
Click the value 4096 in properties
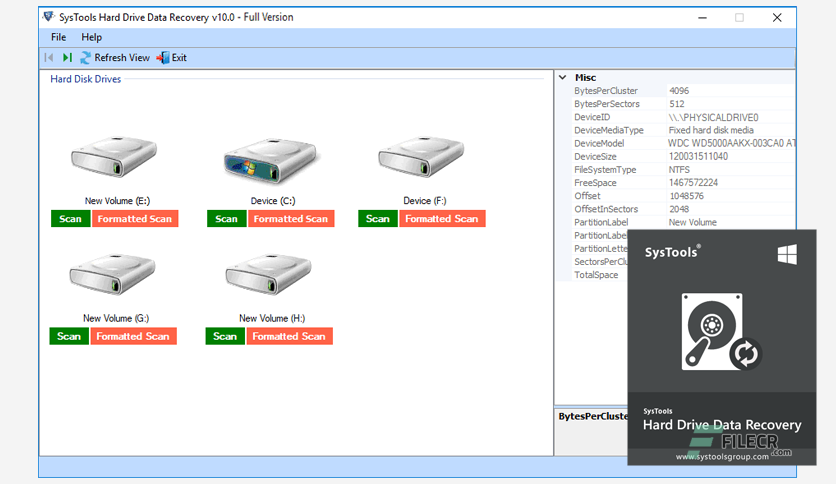tap(679, 91)
